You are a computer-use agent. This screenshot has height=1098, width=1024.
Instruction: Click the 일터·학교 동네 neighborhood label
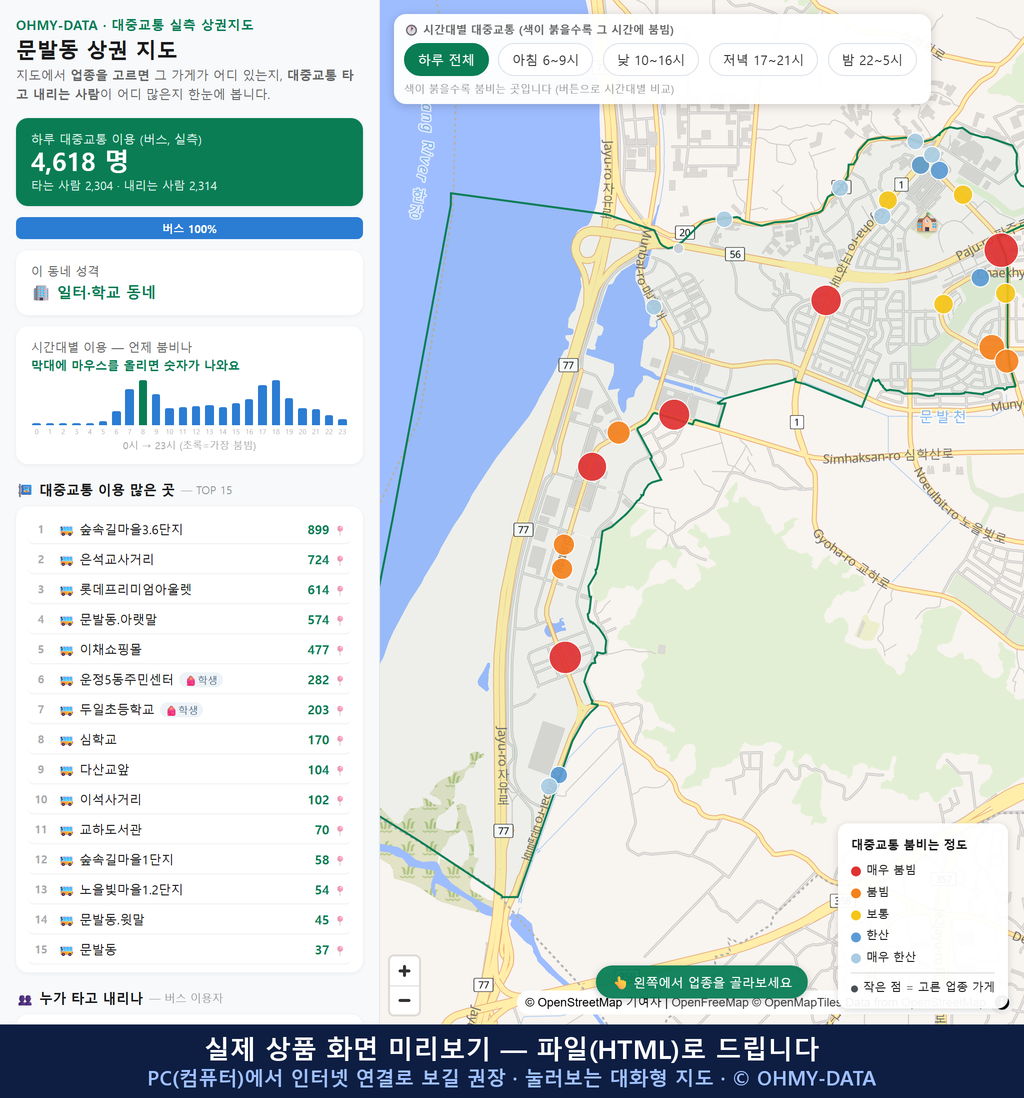pos(106,293)
